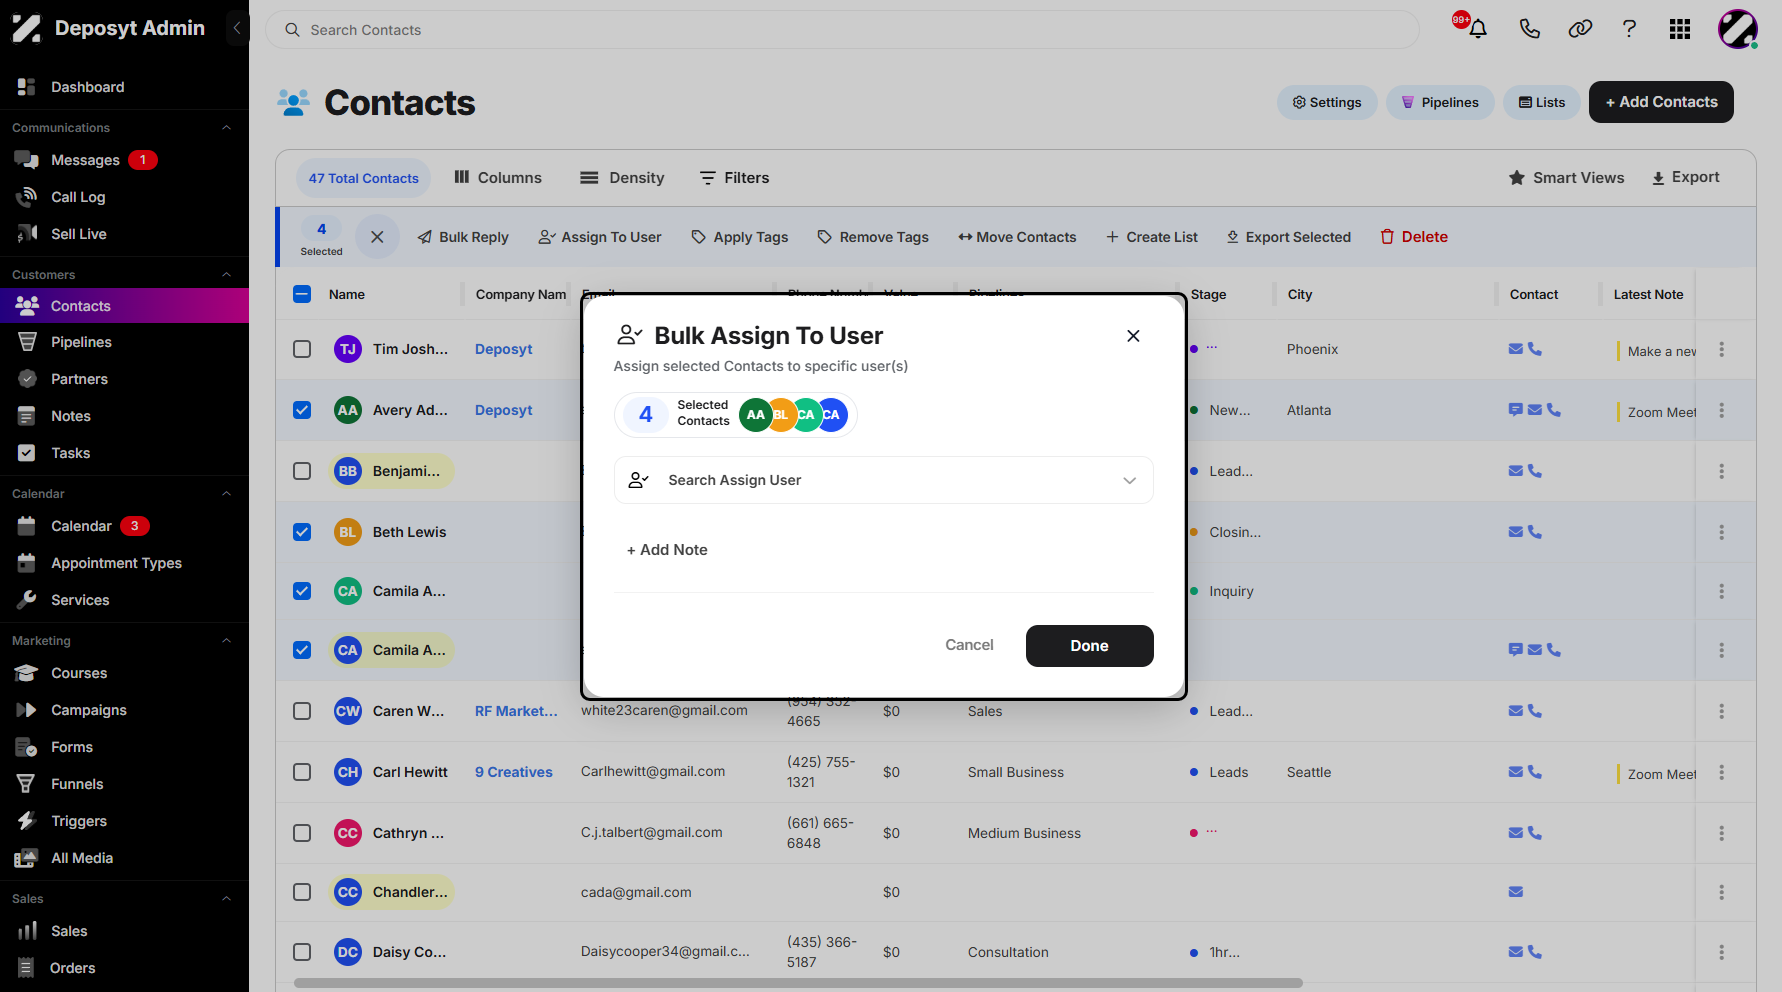Open the apps grid icon
Image resolution: width=1782 pixels, height=992 pixels.
click(1680, 29)
